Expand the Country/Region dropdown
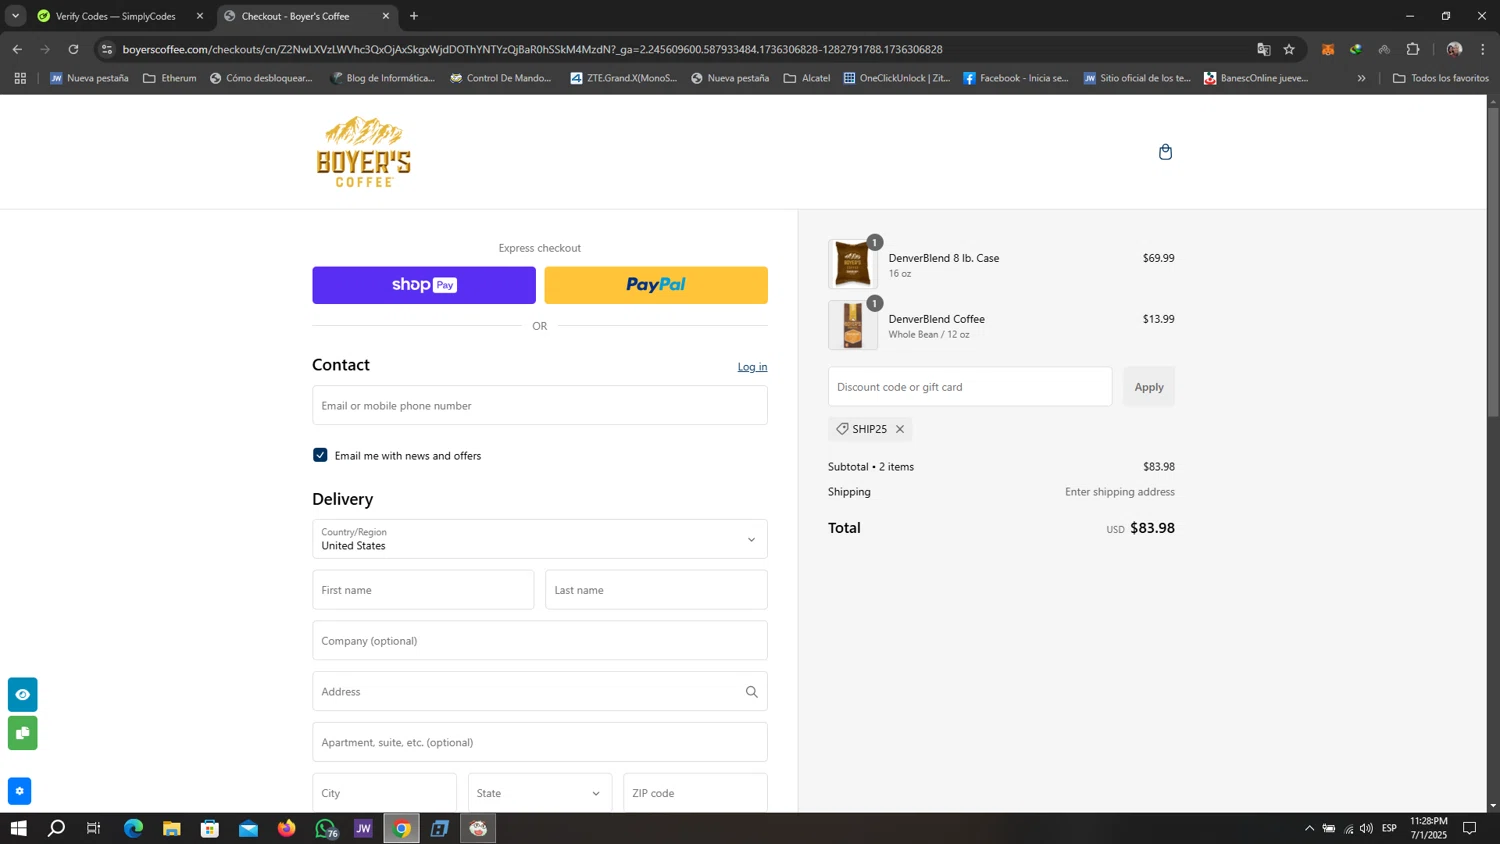1500x844 pixels. tap(540, 539)
